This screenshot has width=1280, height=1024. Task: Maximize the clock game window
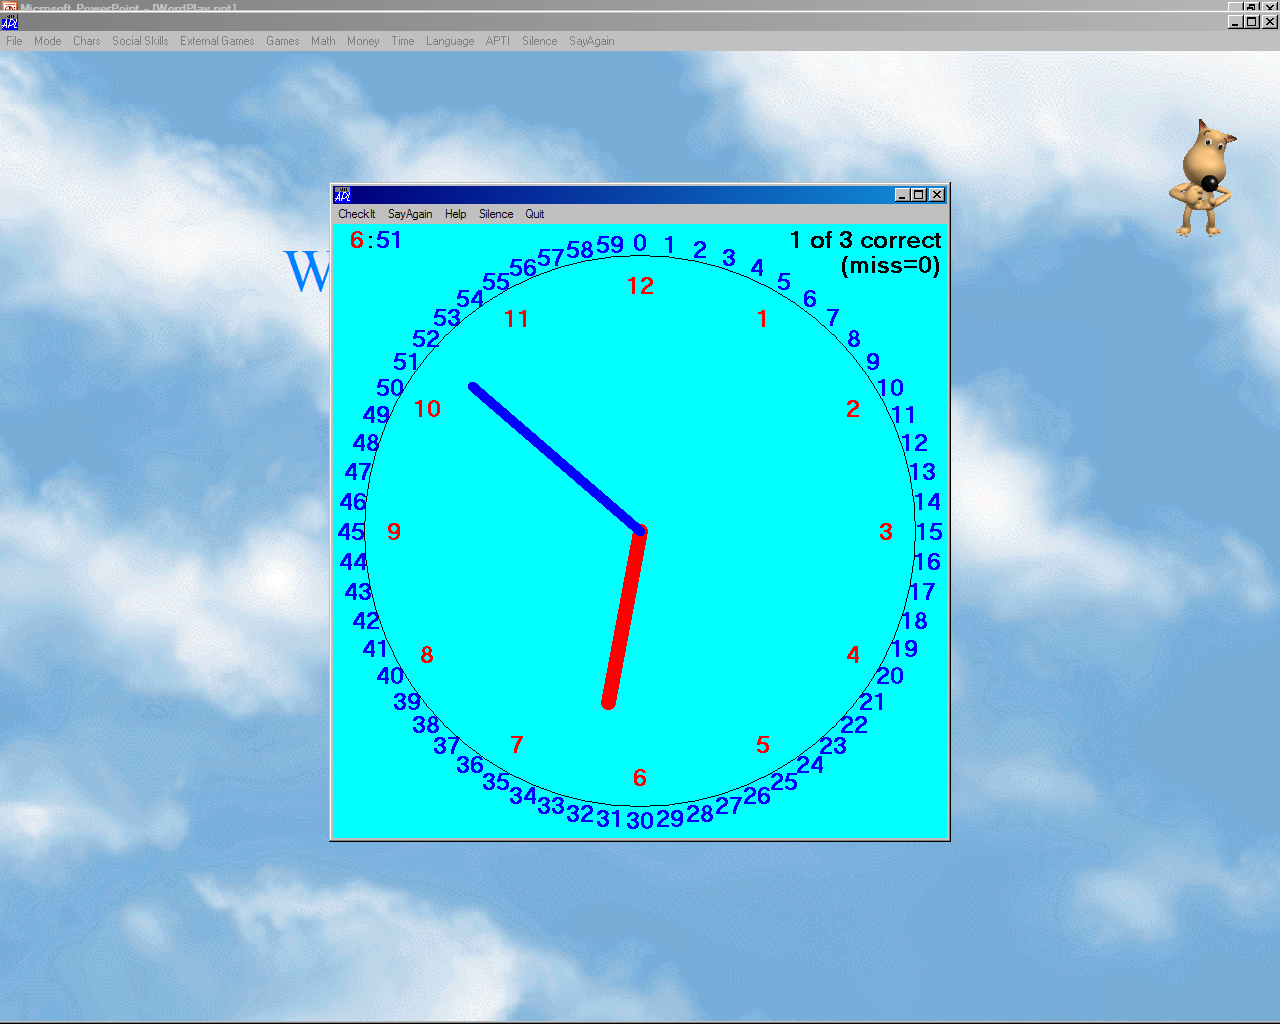[919, 195]
